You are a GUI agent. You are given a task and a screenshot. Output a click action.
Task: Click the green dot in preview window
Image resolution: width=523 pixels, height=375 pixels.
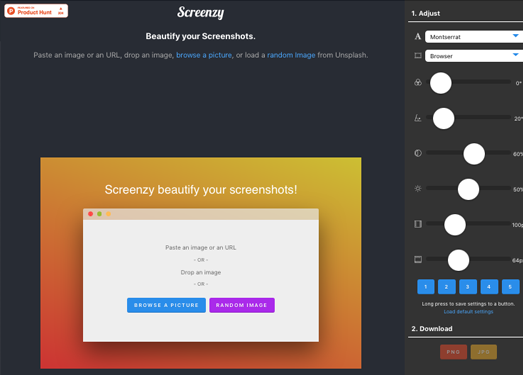tap(99, 214)
